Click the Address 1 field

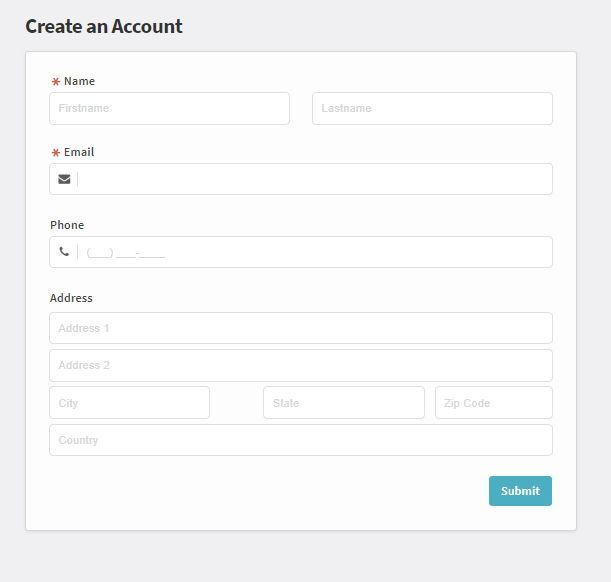[301, 328]
